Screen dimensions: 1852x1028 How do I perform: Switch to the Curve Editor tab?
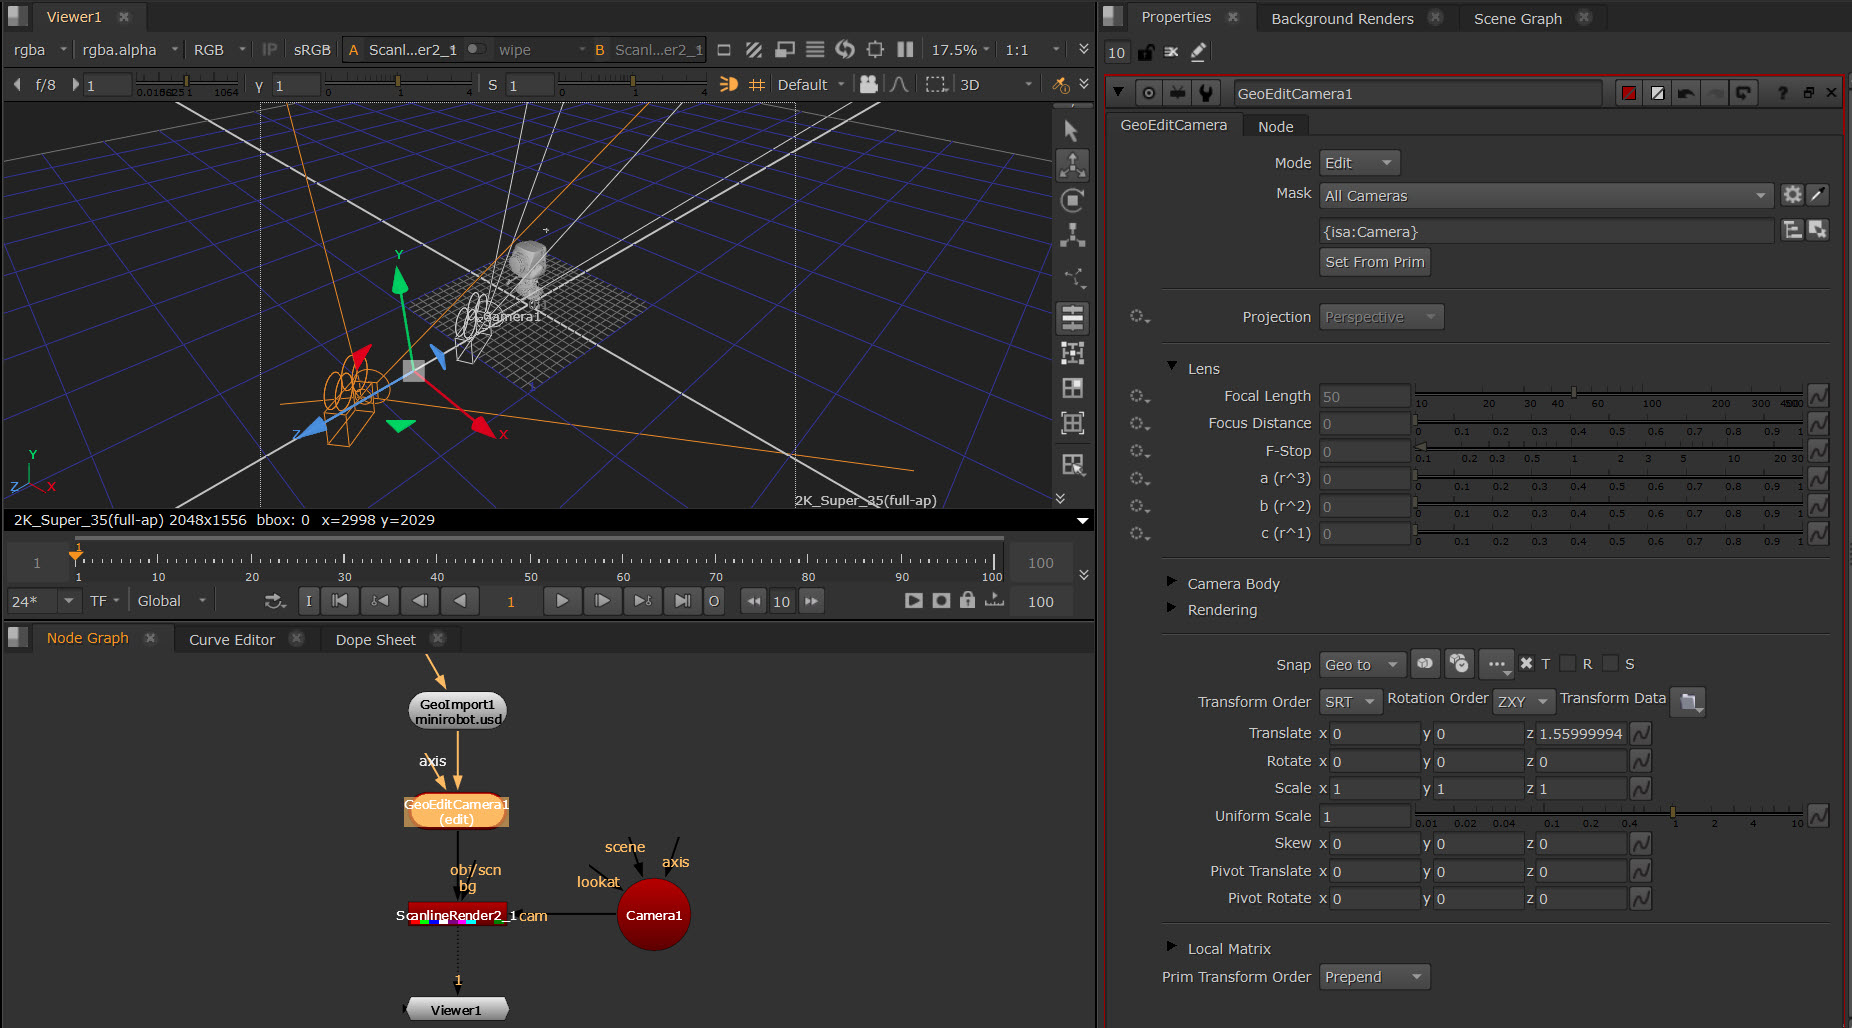(x=232, y=640)
